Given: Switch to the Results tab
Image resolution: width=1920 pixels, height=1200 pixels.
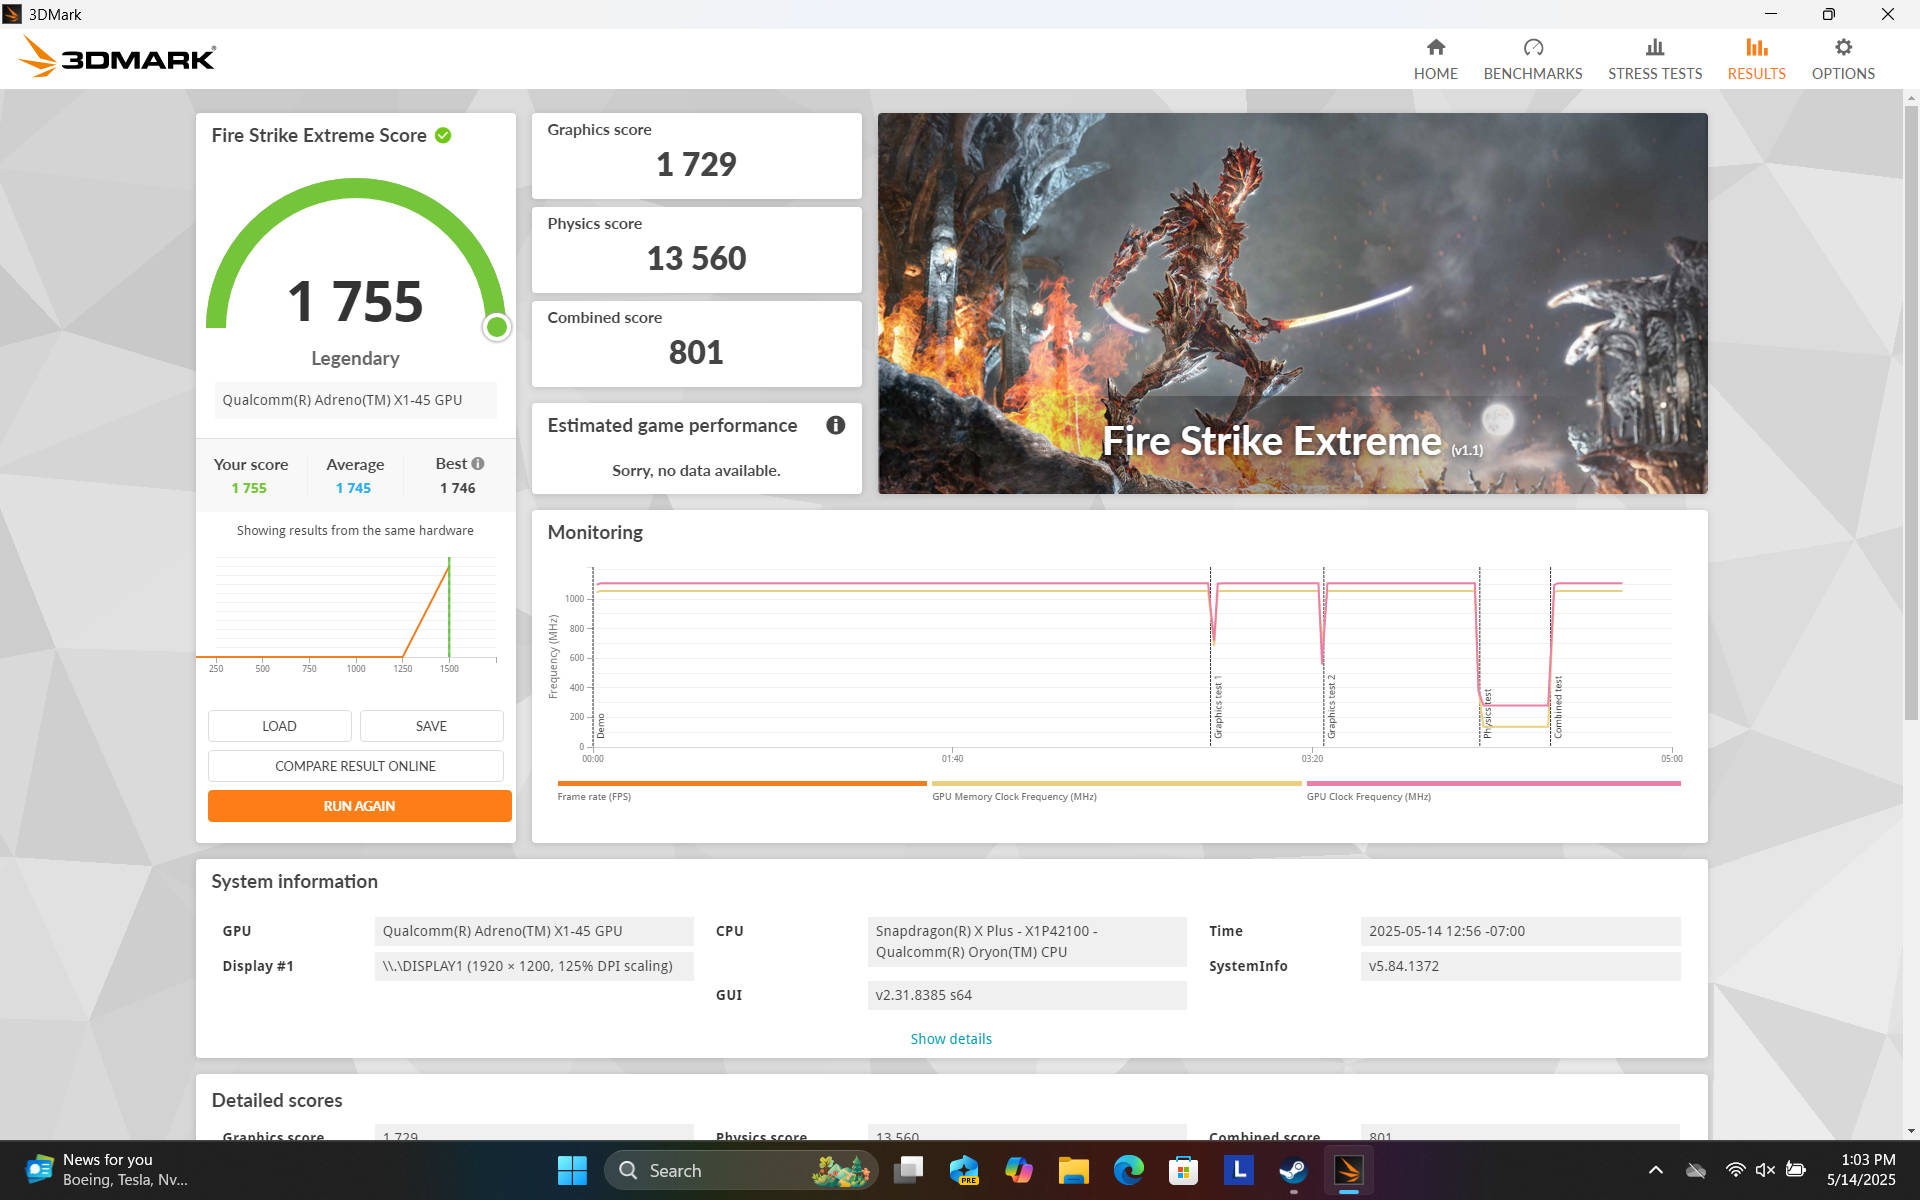Looking at the screenshot, I should pos(1755,59).
